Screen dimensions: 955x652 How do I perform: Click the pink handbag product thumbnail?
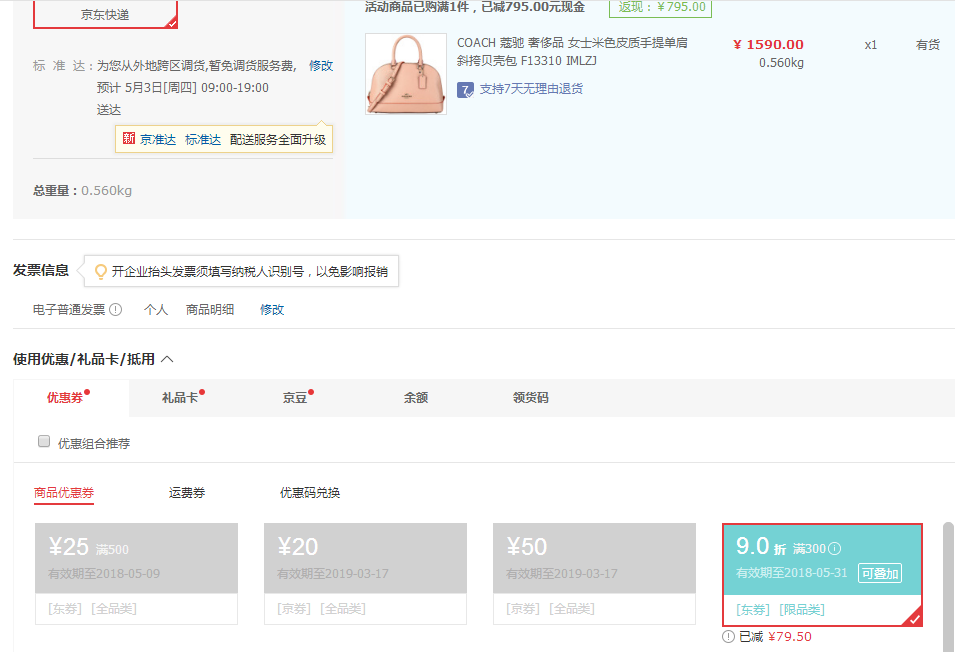[406, 74]
